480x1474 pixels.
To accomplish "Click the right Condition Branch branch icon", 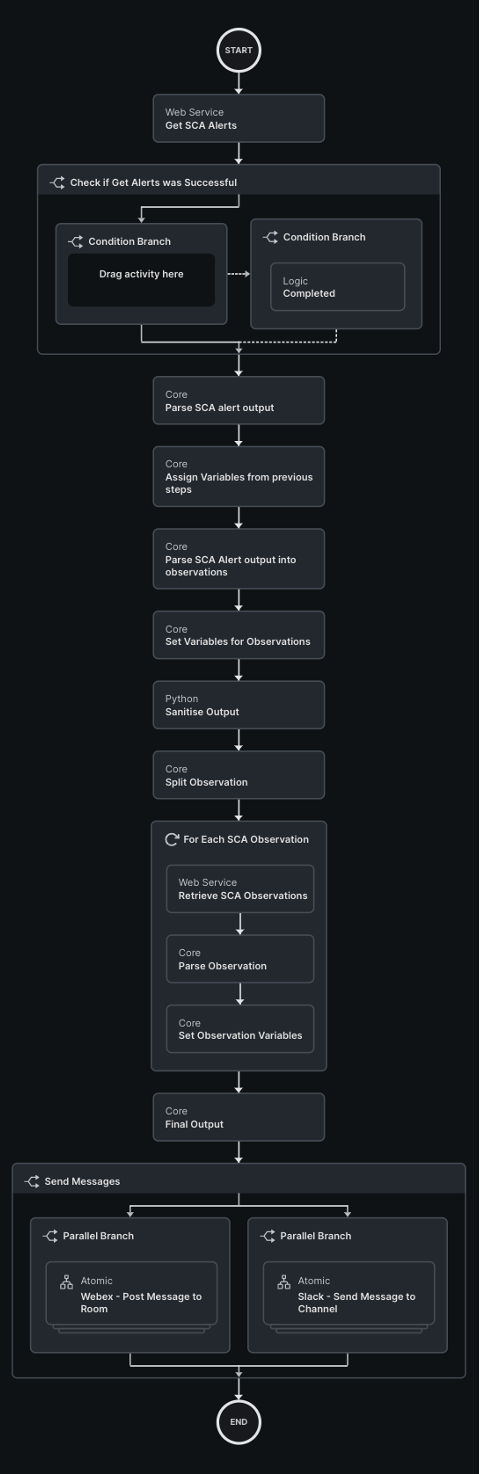I will click(270, 237).
